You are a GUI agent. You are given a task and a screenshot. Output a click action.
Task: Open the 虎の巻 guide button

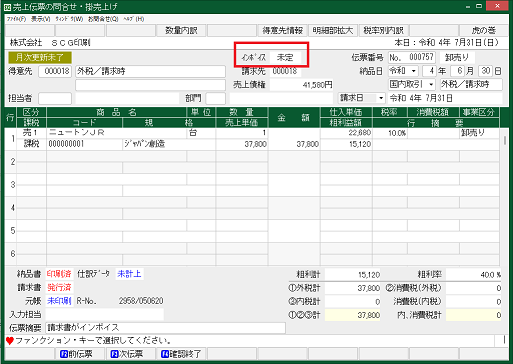[484, 31]
